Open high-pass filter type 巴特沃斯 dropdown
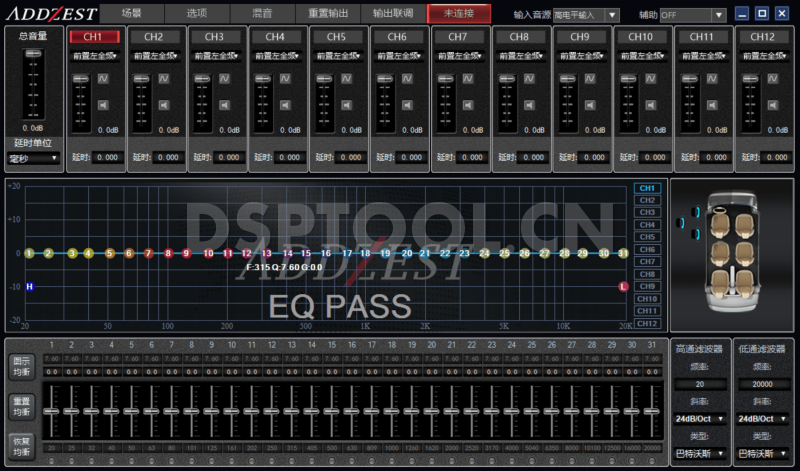Viewport: 800px width, 471px height. pyautogui.click(x=699, y=453)
